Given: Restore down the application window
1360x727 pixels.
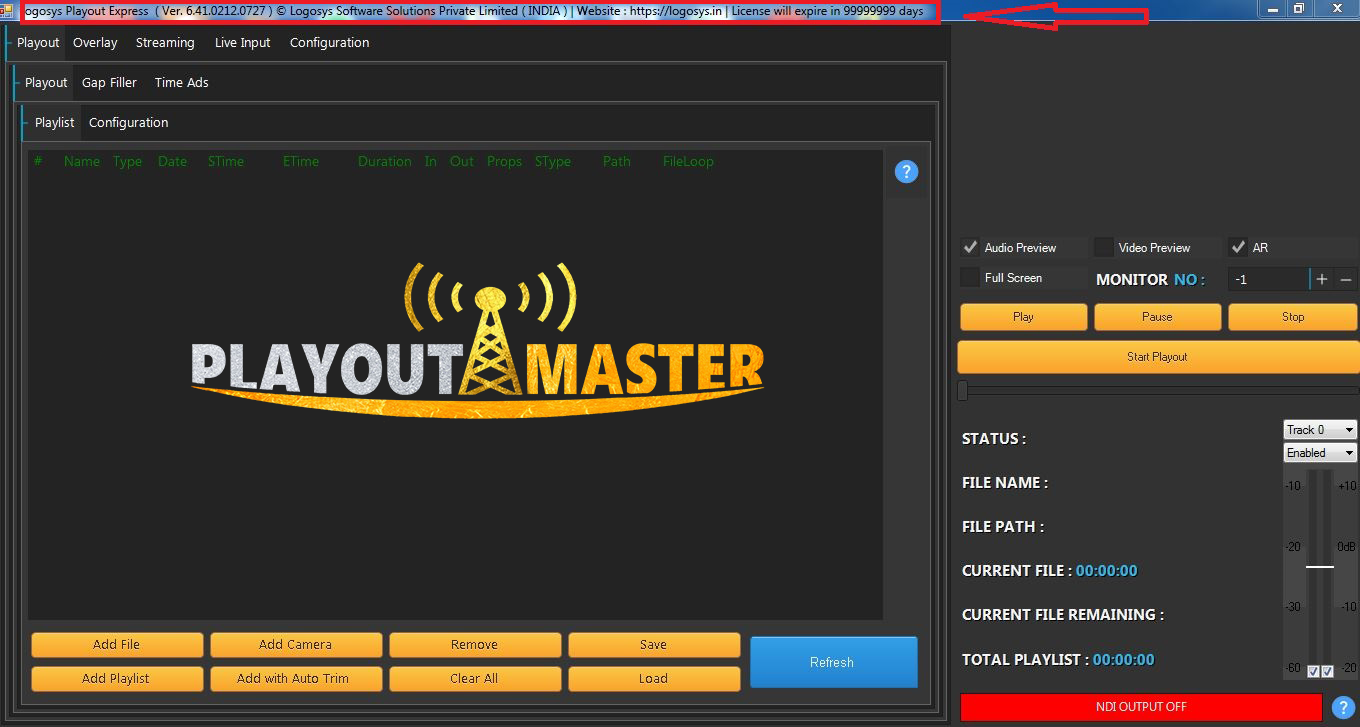Looking at the screenshot, I should (1298, 9).
